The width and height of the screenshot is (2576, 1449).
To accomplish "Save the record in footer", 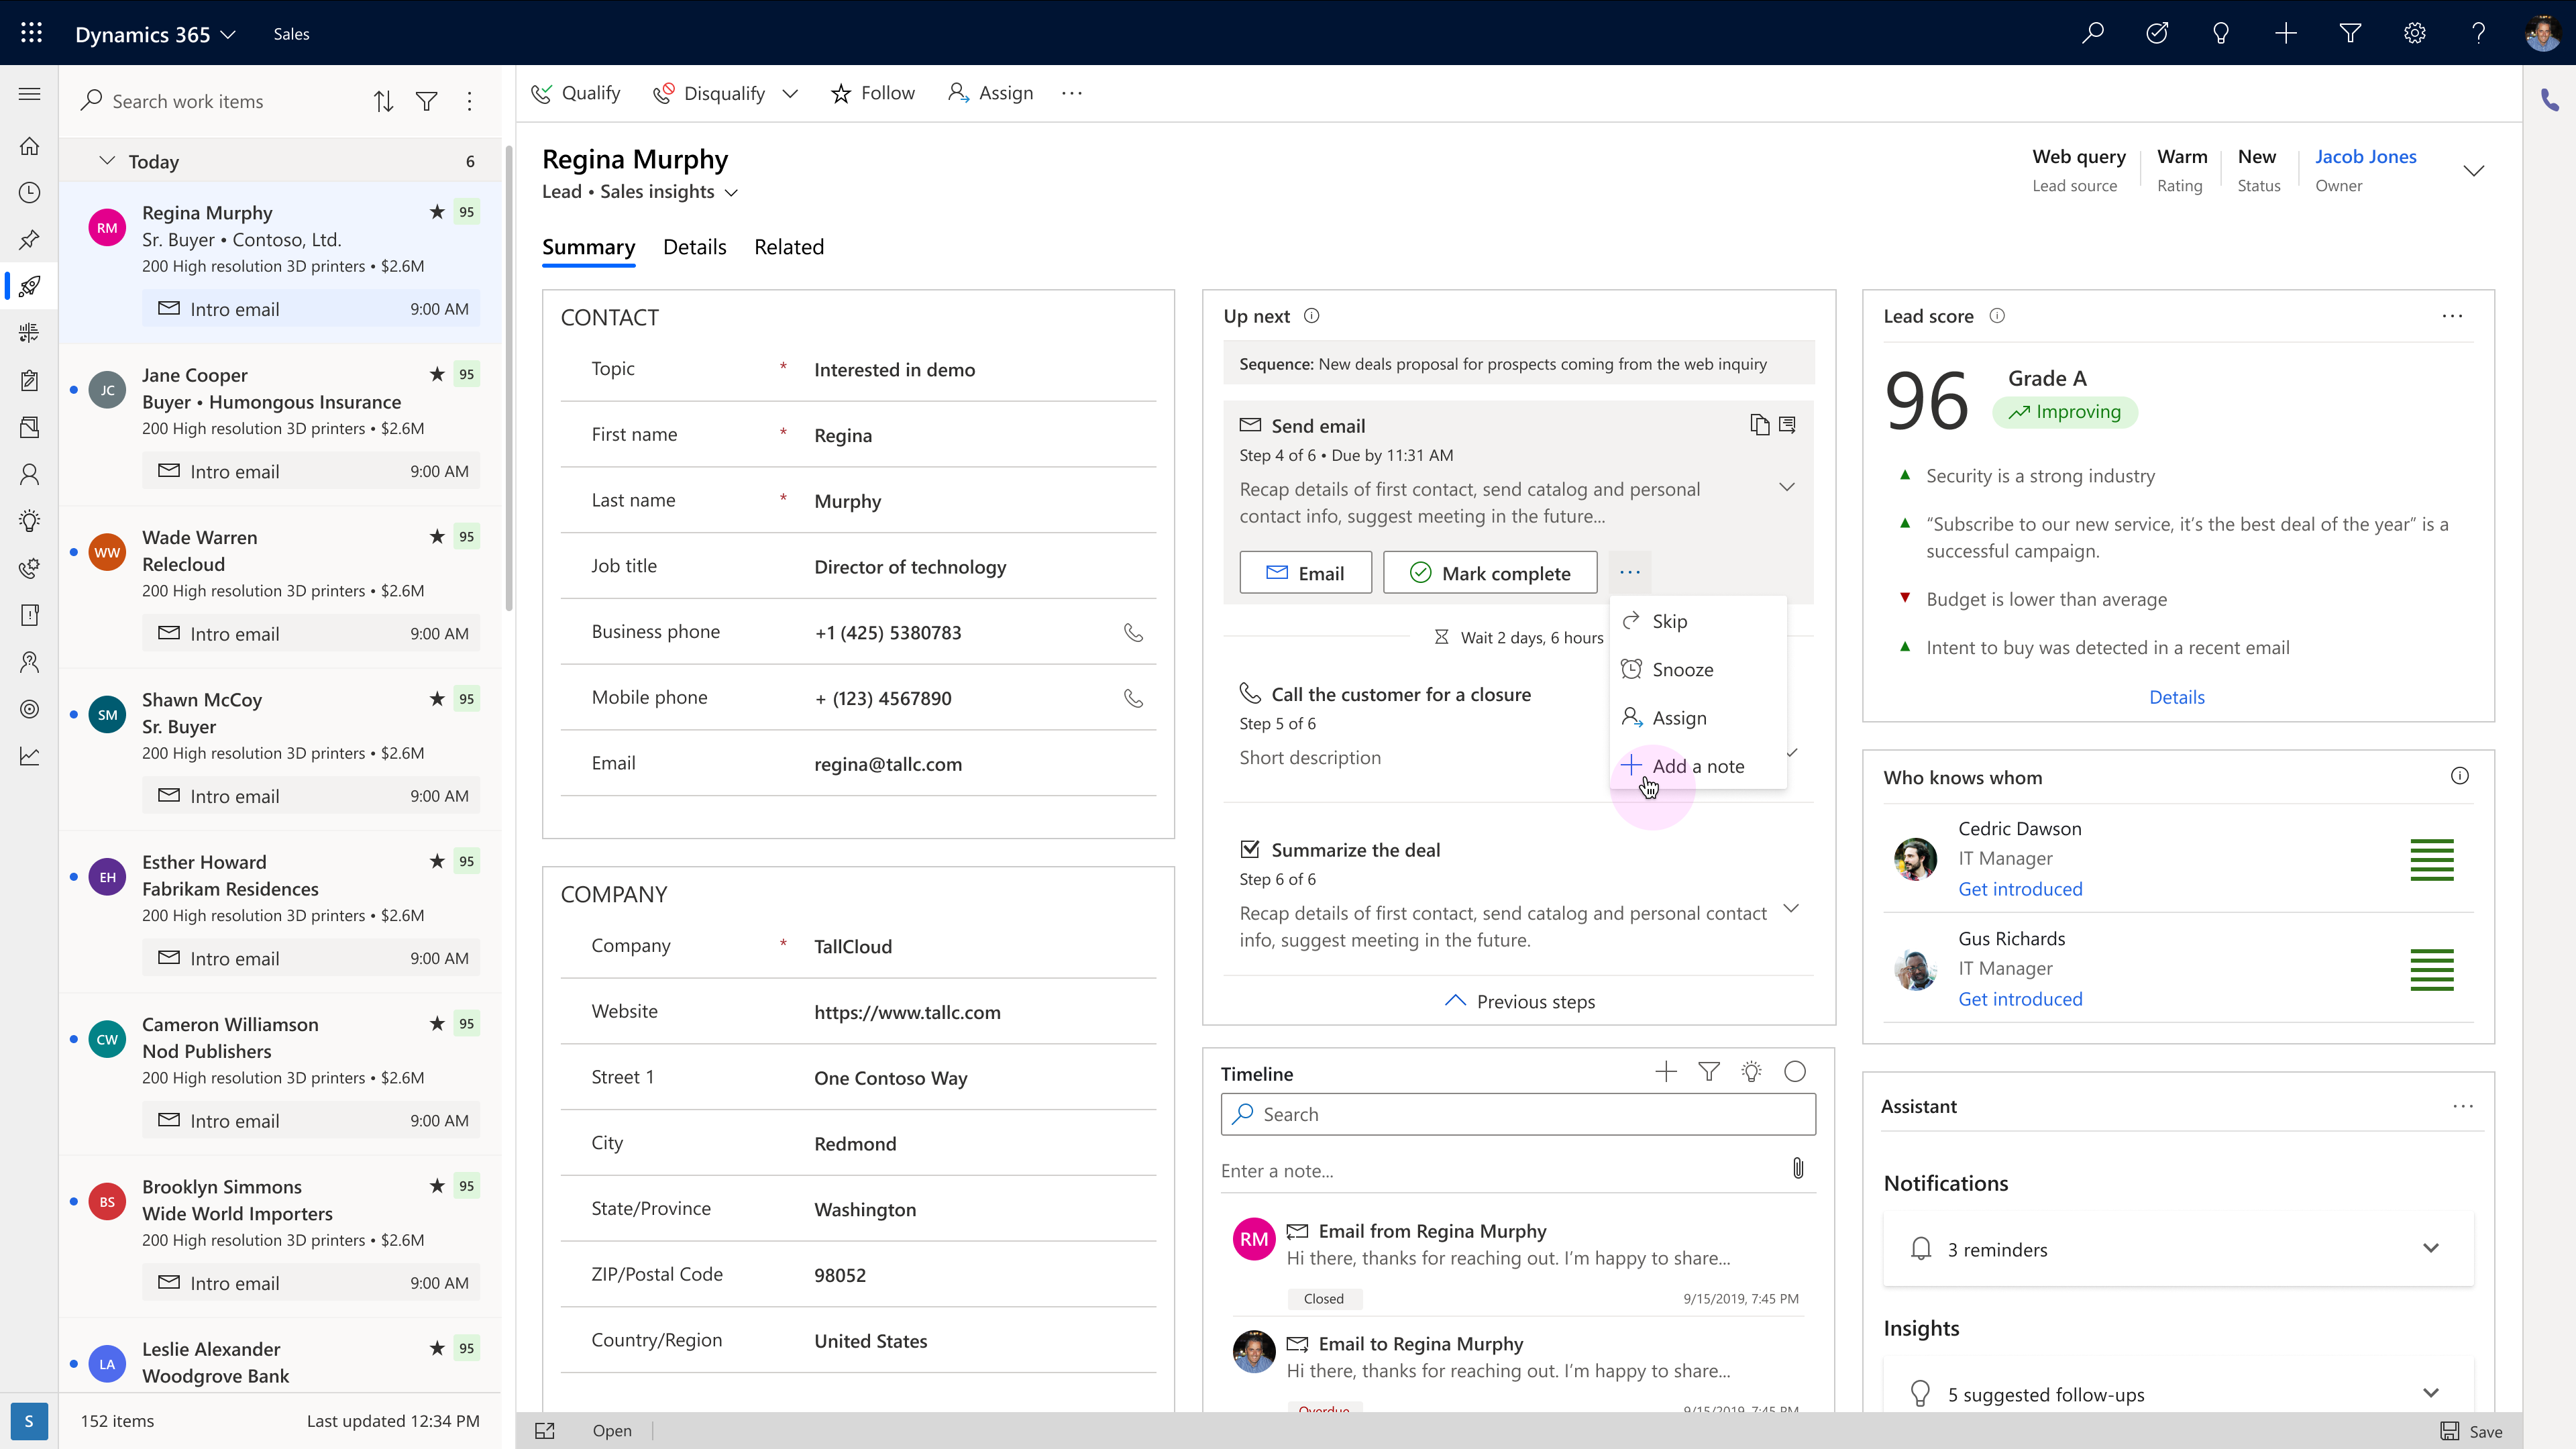I will [2471, 1431].
